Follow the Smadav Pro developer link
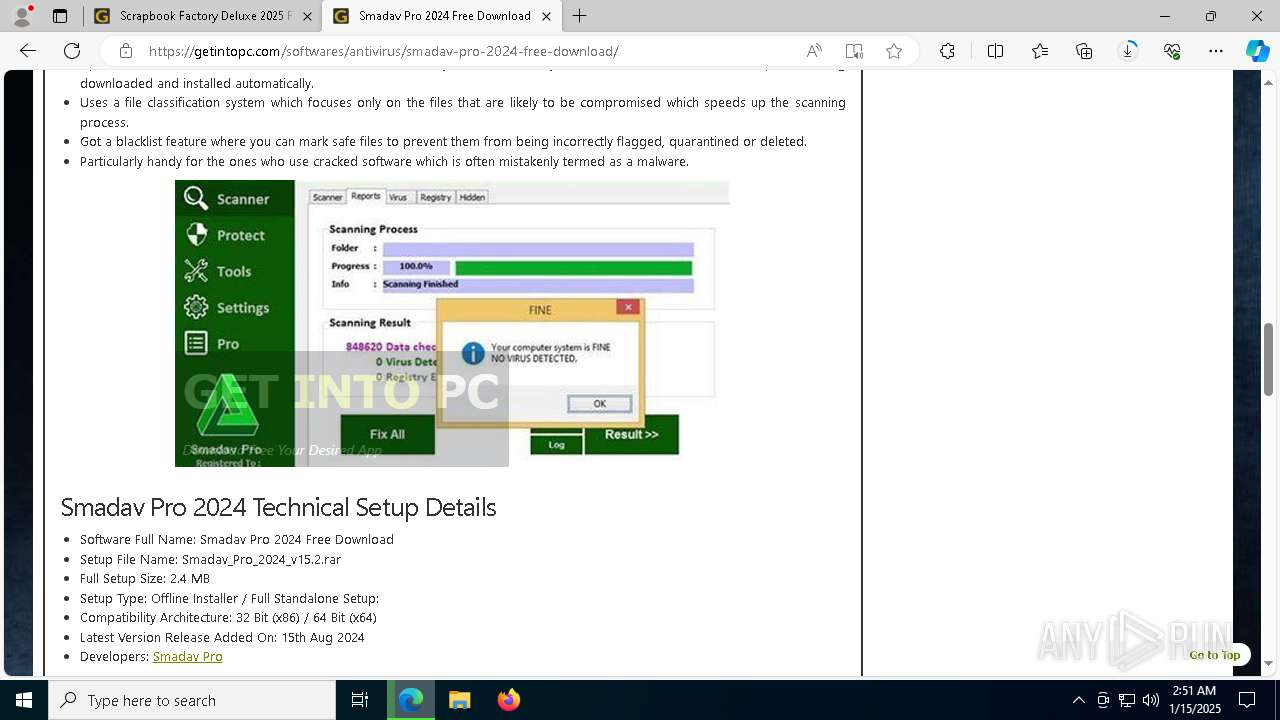Image resolution: width=1280 pixels, height=720 pixels. (x=188, y=657)
